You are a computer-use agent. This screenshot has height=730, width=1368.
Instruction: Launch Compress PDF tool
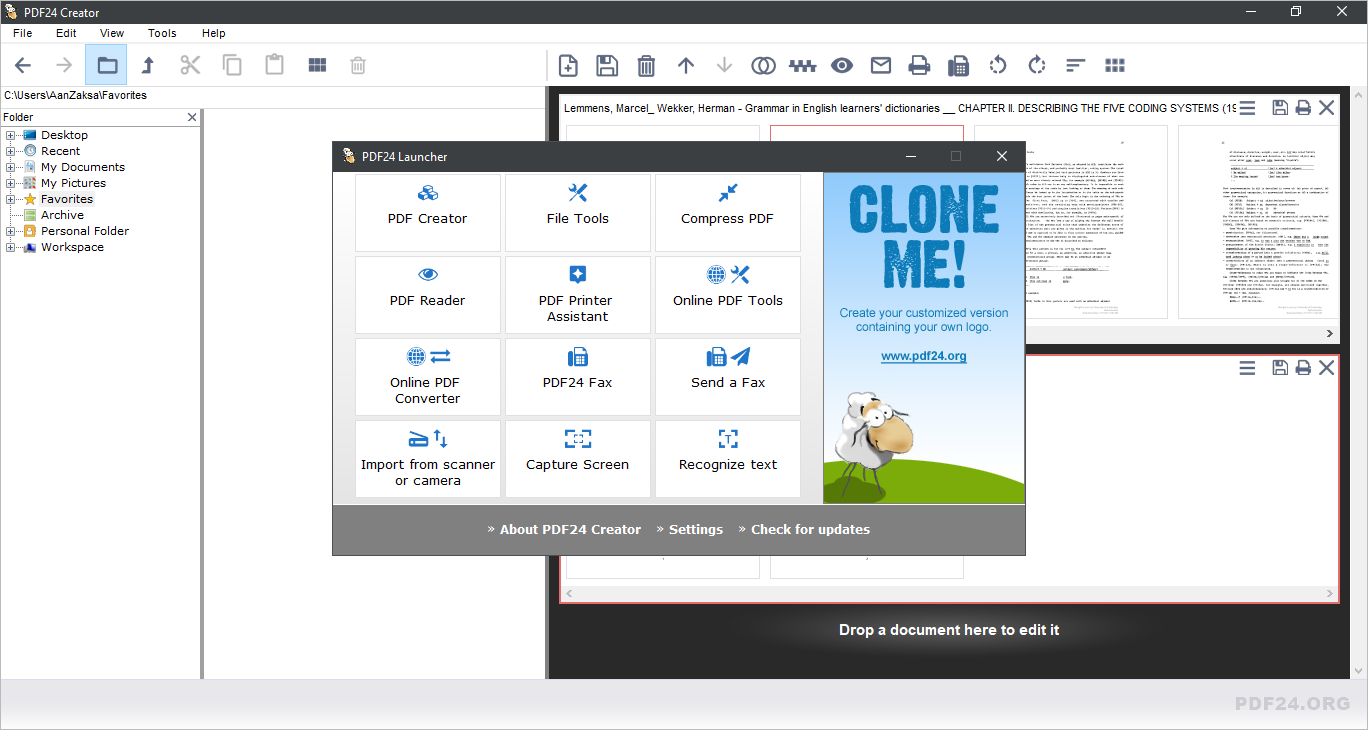pos(728,213)
